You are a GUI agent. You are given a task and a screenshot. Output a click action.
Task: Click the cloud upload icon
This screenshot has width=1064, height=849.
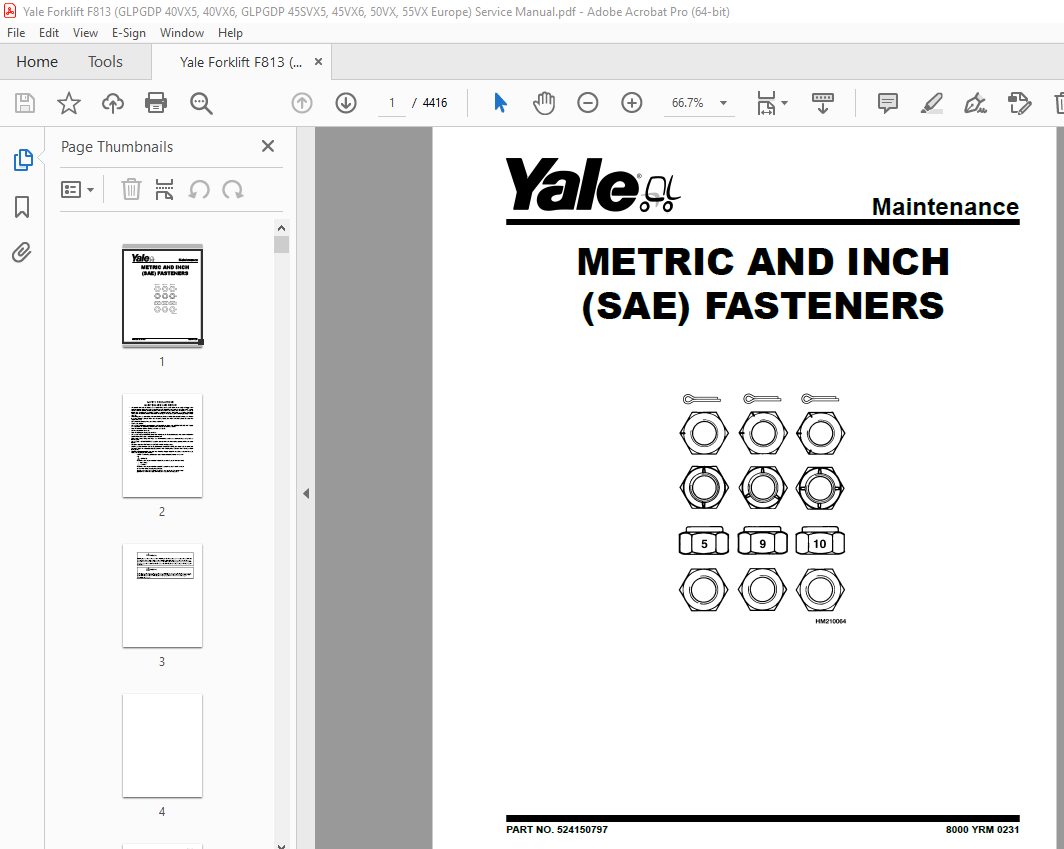pos(113,103)
